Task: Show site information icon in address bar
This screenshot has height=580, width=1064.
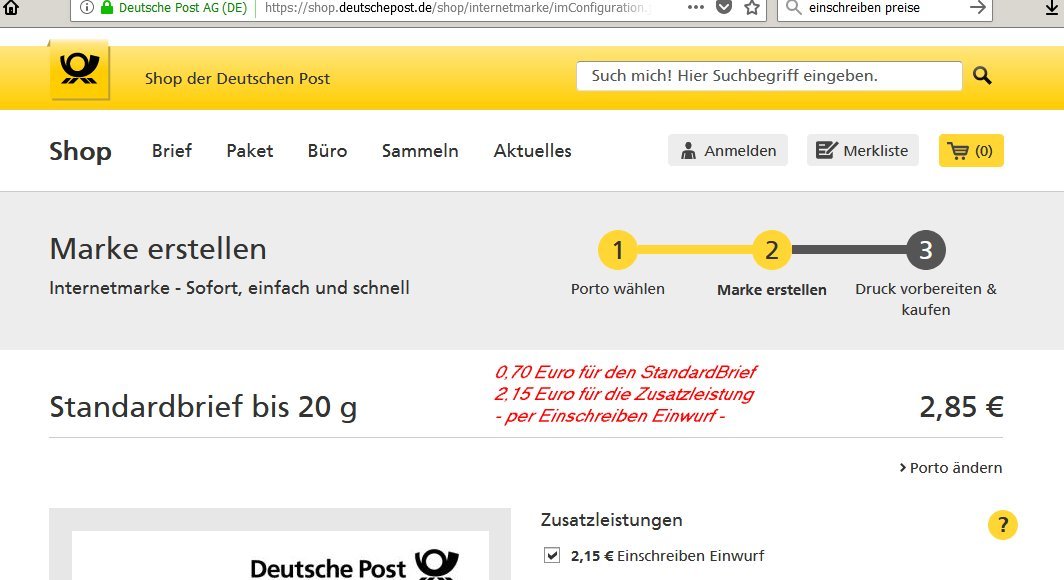Action: tap(87, 8)
